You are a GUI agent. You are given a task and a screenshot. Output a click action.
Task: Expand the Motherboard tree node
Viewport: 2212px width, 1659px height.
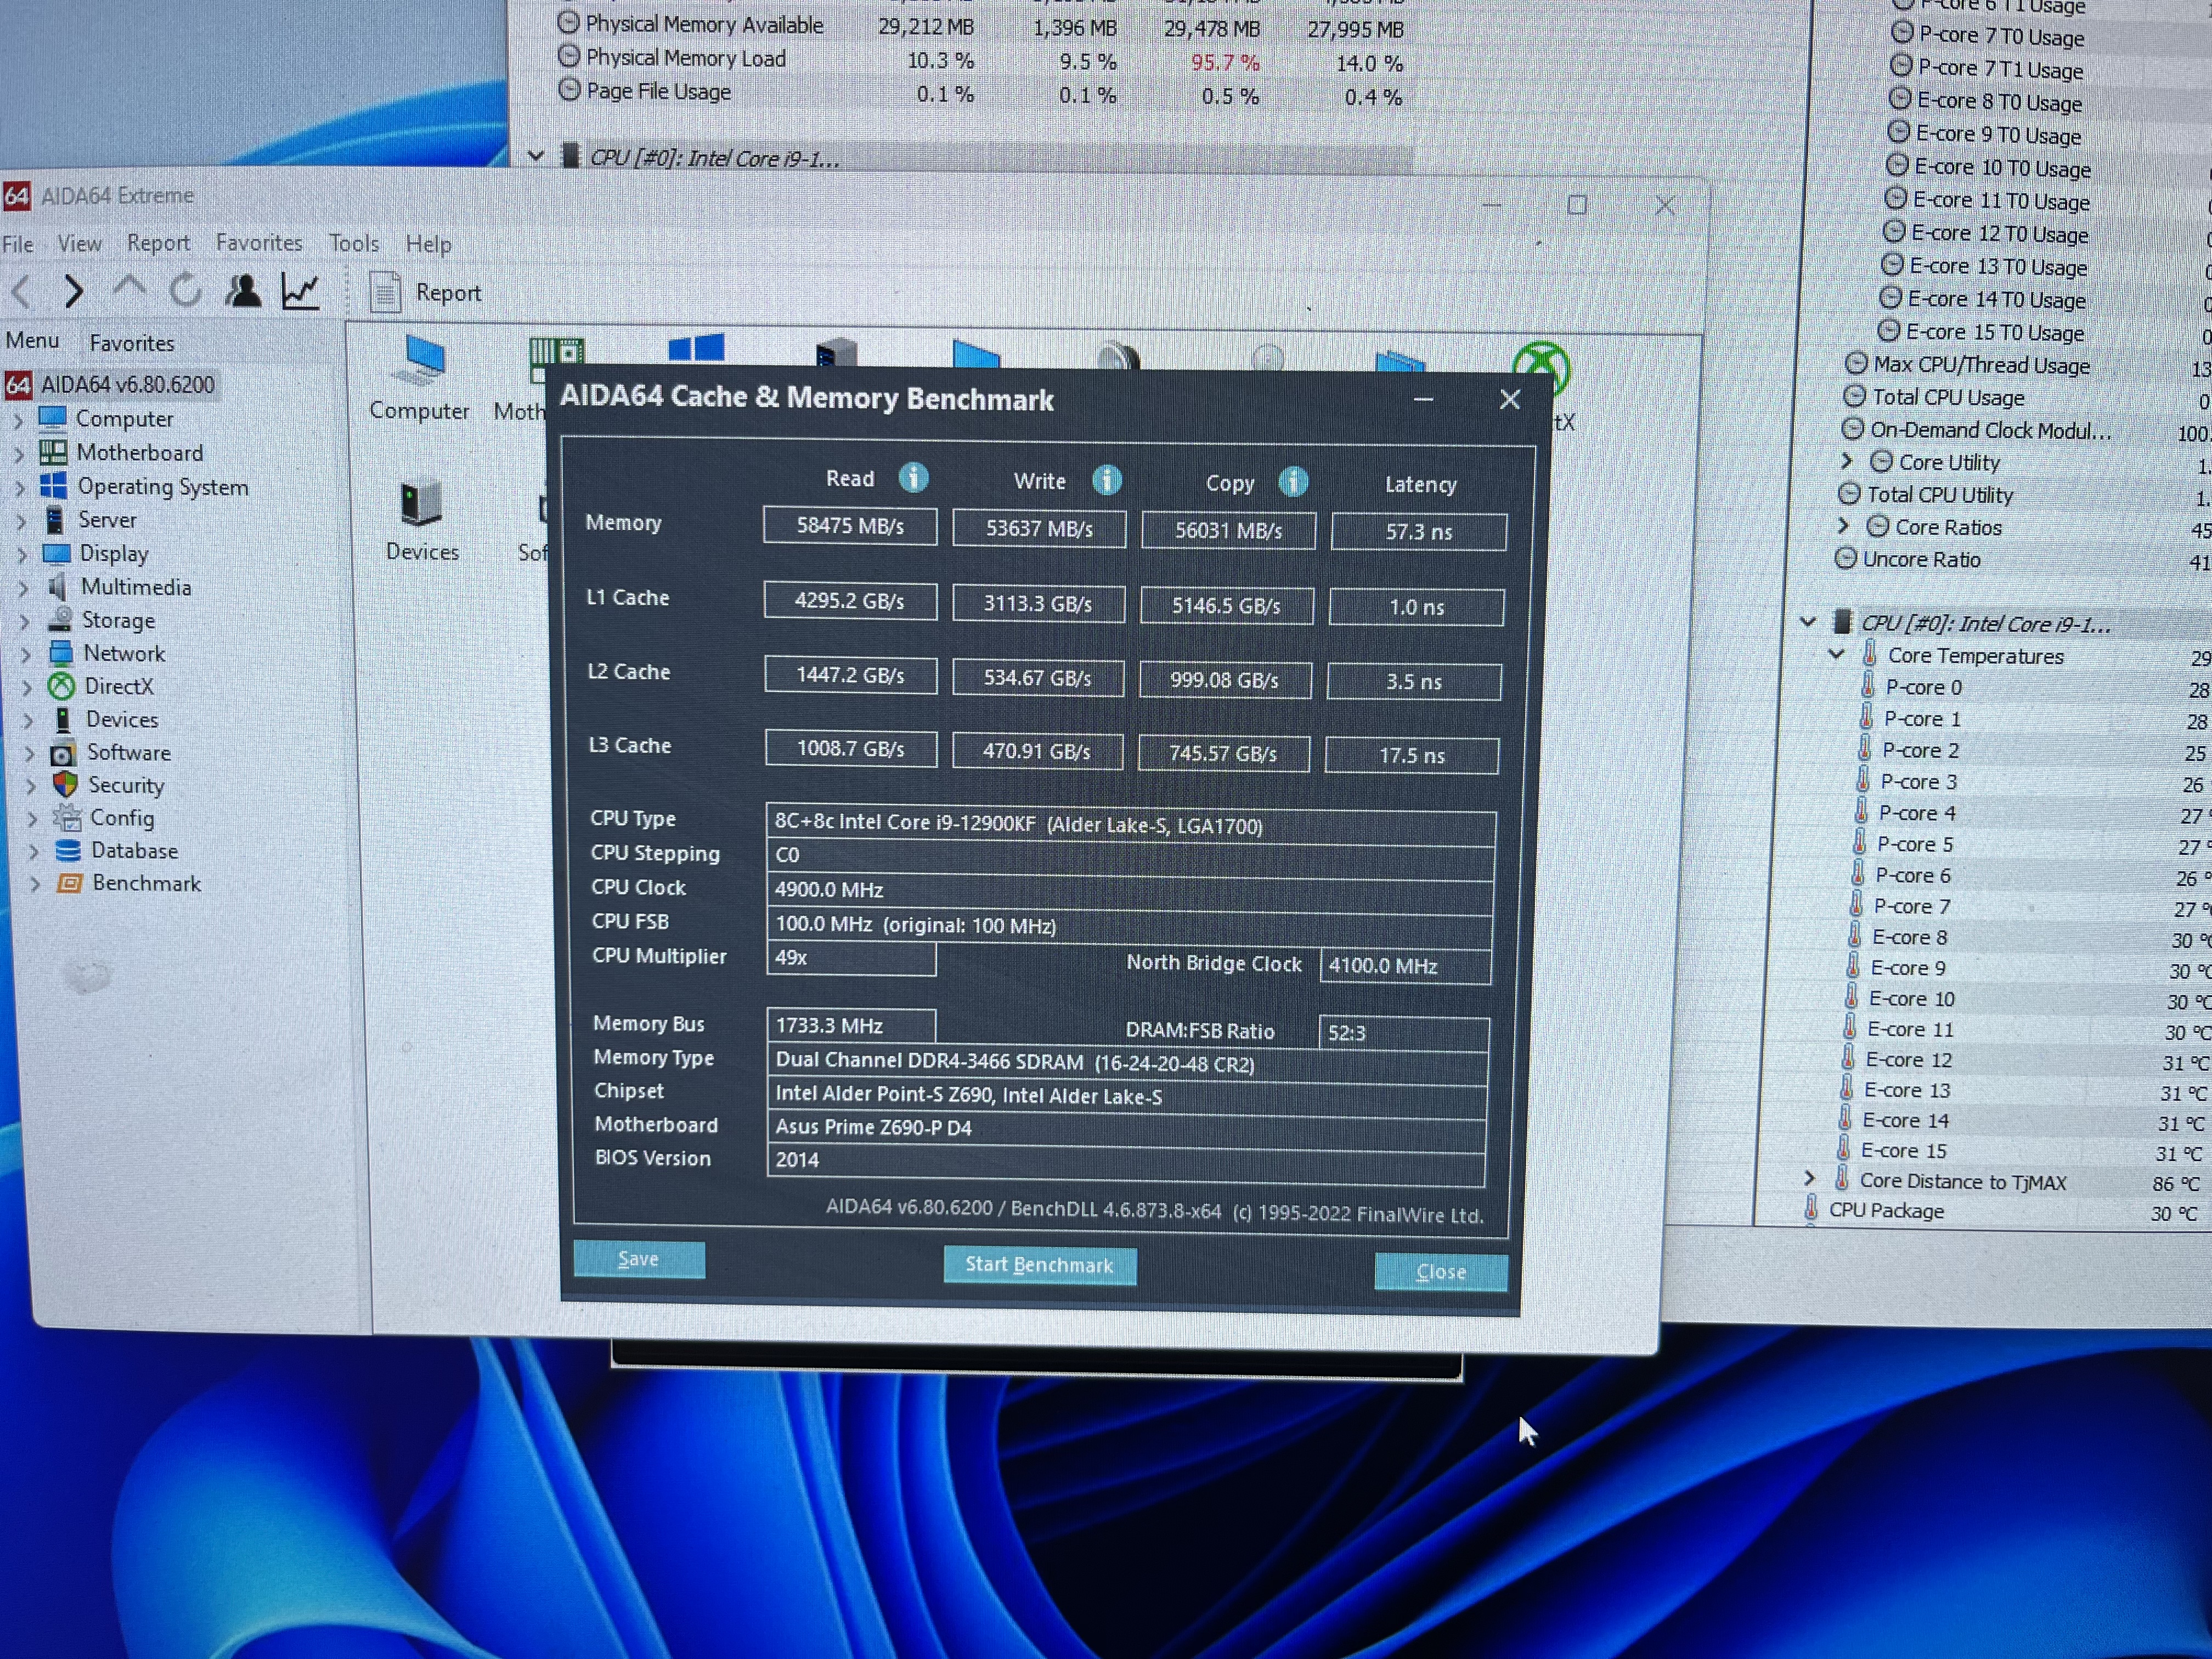(18, 454)
